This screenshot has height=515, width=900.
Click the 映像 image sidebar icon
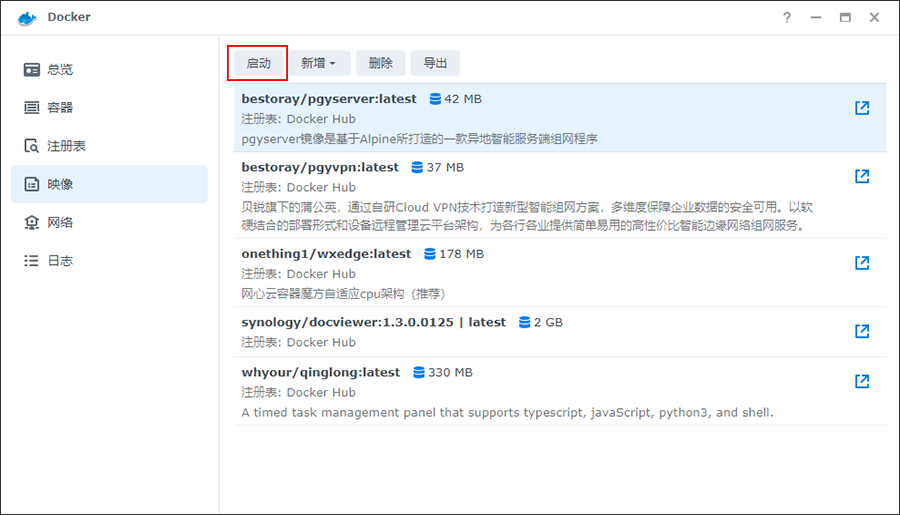[32, 184]
